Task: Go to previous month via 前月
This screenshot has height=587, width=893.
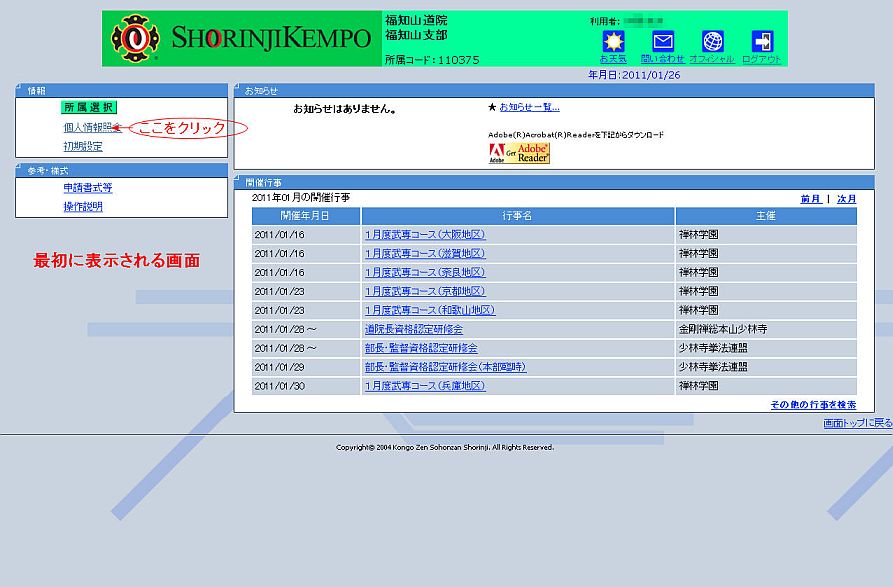Action: click(811, 199)
